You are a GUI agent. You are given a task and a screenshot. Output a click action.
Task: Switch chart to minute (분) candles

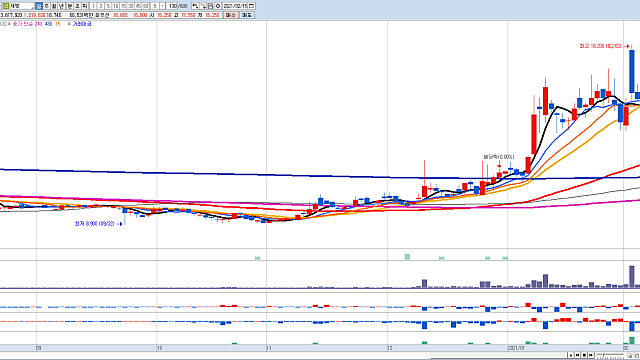(x=69, y=6)
